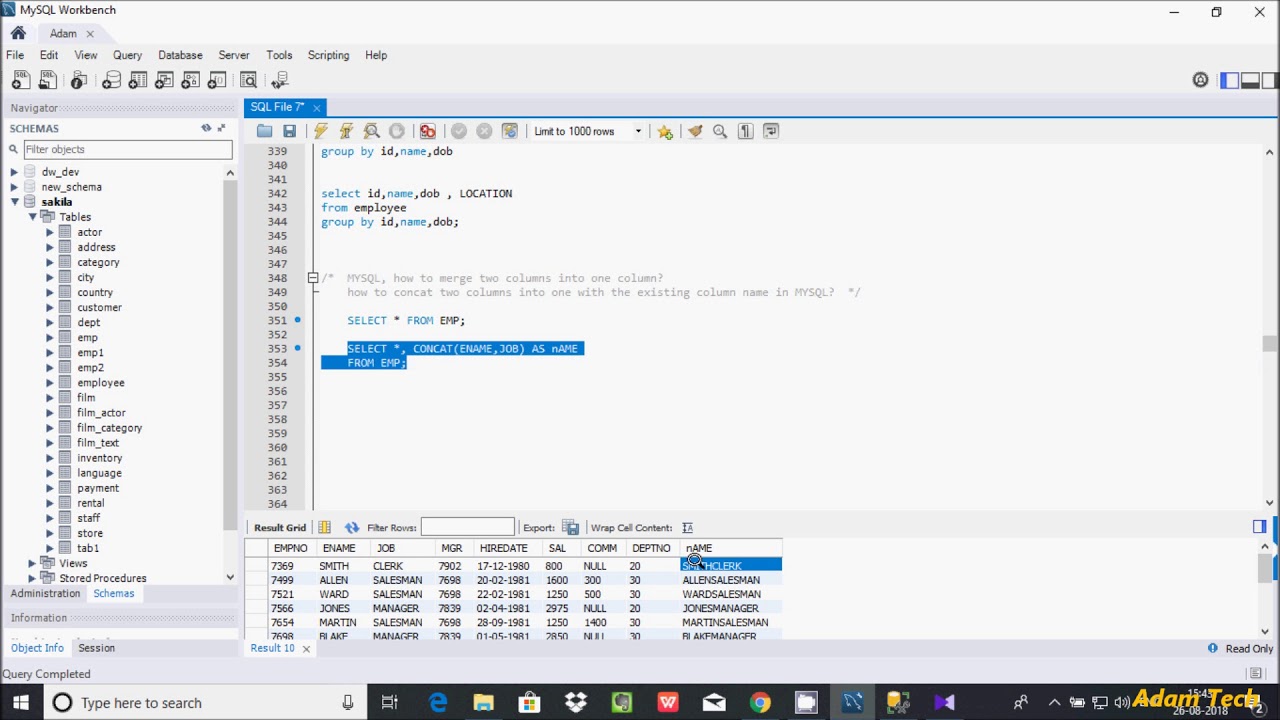Expand the dw_dev schema node
The image size is (1280, 720).
point(14,172)
